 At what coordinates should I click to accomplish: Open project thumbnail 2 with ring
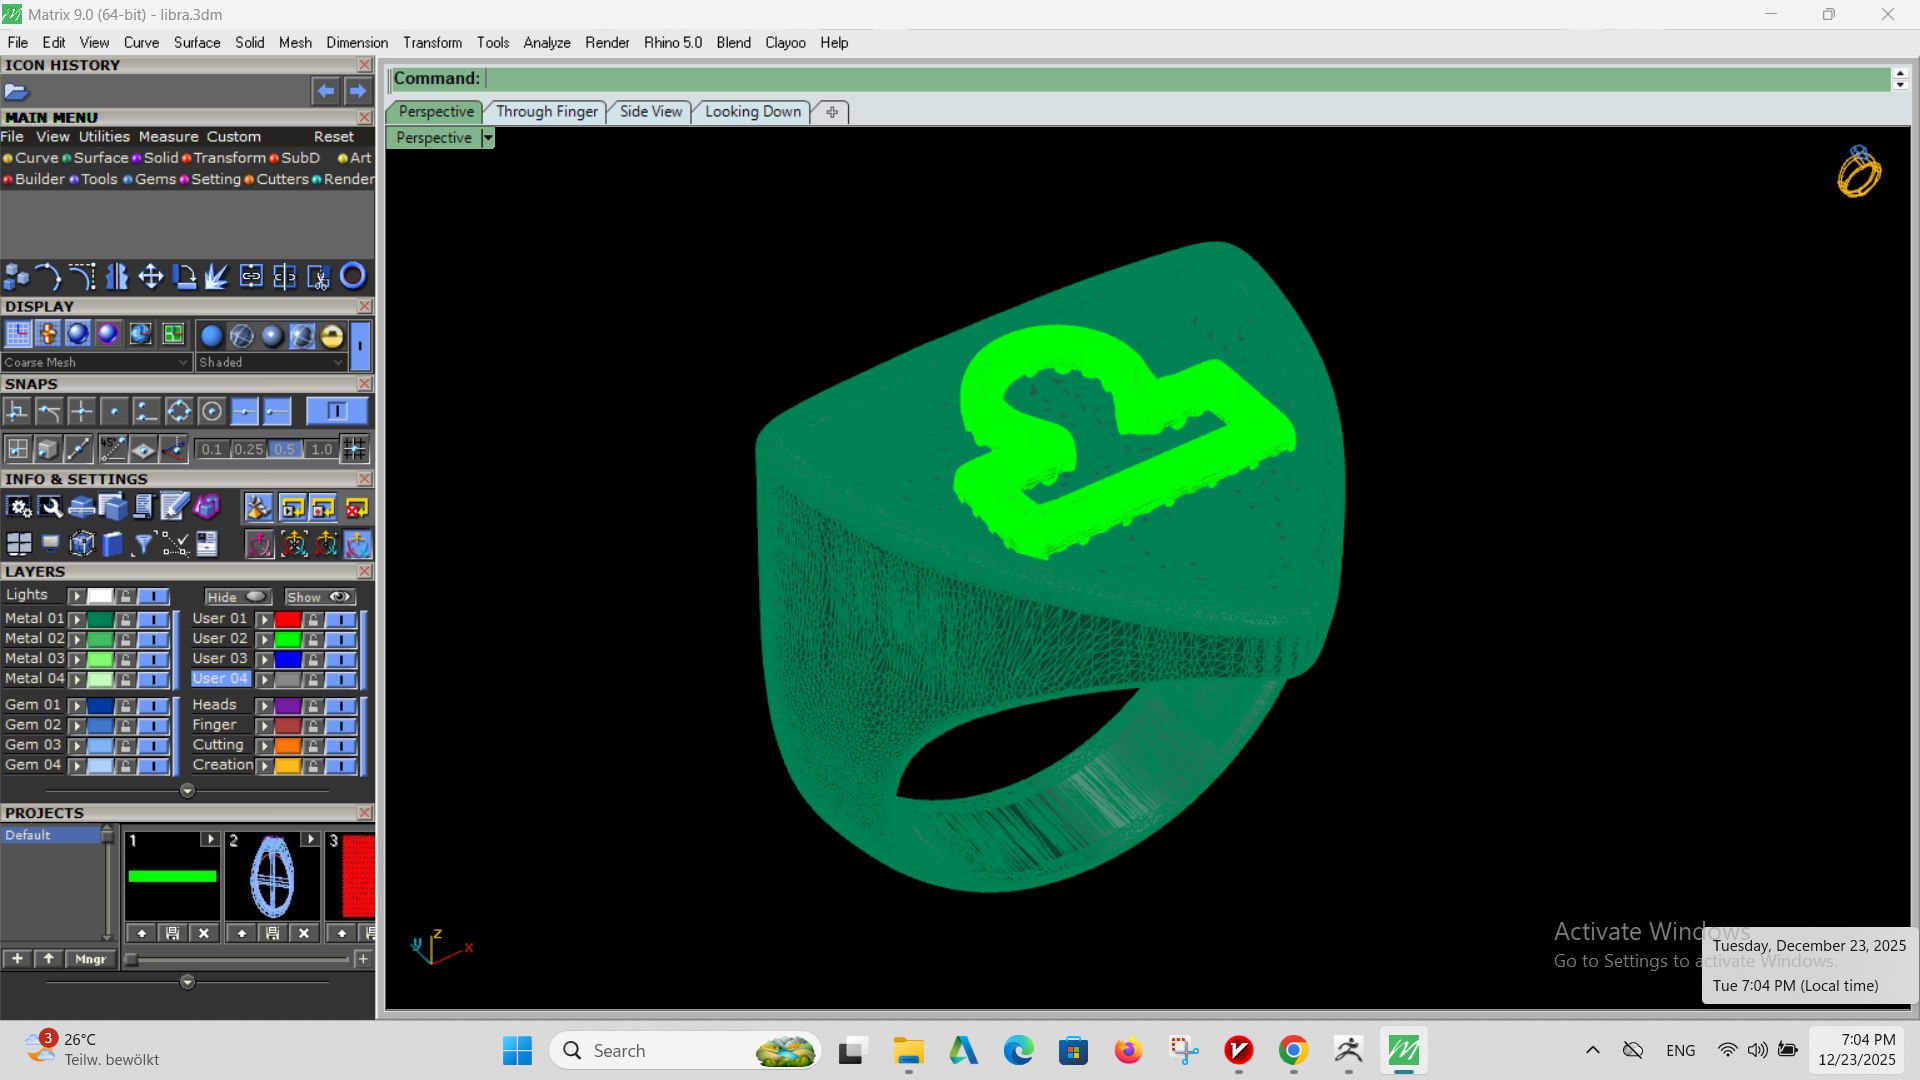[x=272, y=878]
